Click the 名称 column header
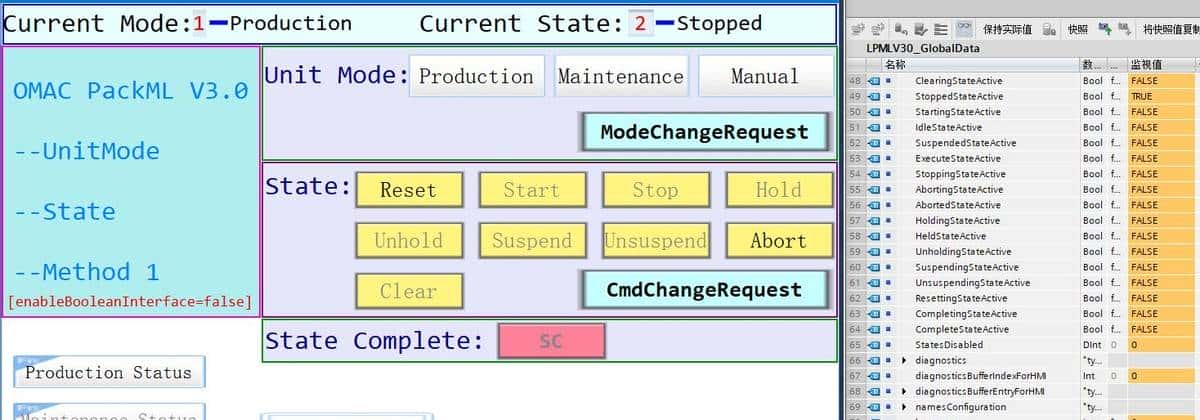Viewport: 1200px width, 420px height. 896,64
